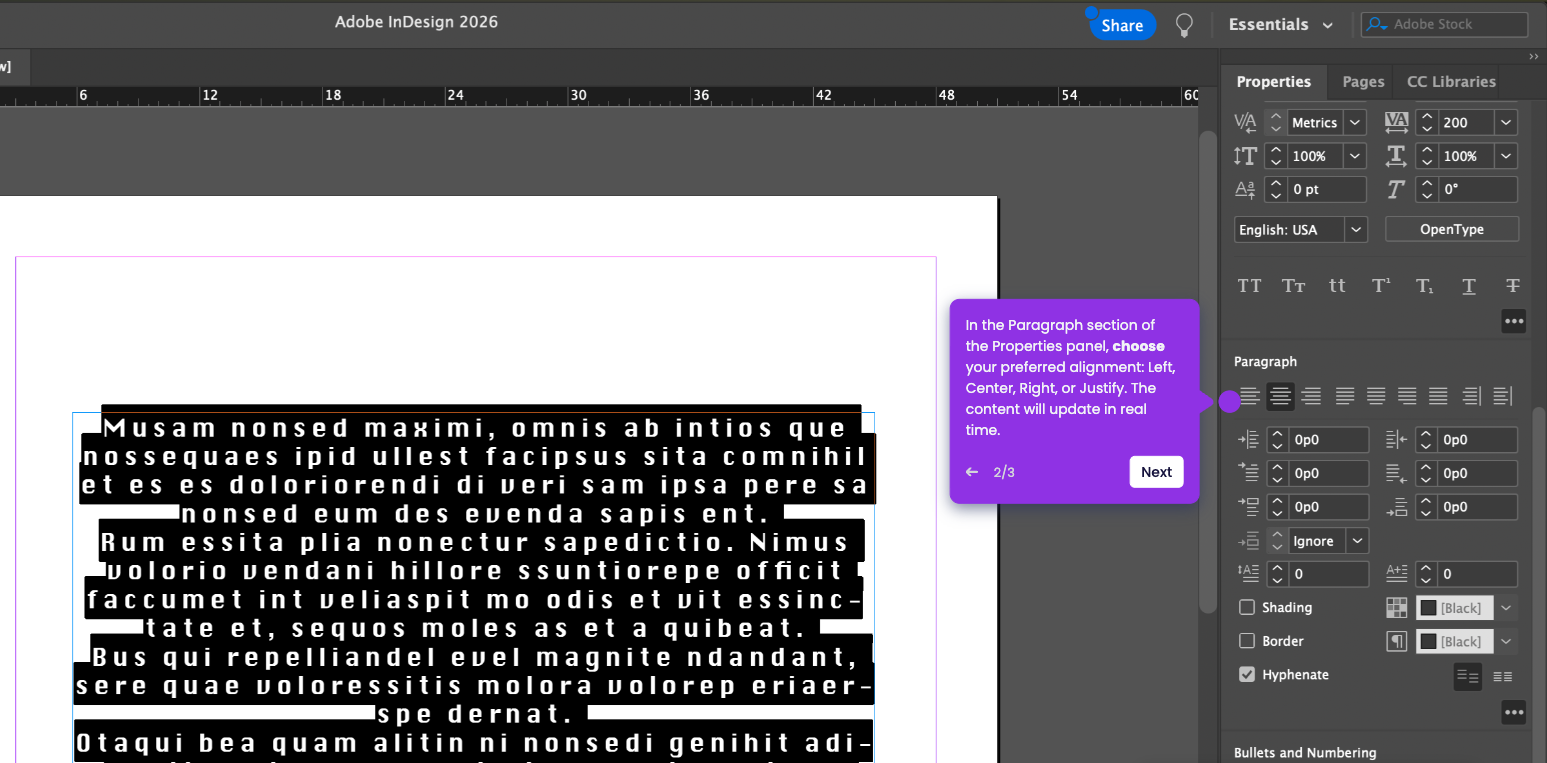Open the English: USA language dropdown
Screen dimensions: 1547x763
click(1356, 229)
